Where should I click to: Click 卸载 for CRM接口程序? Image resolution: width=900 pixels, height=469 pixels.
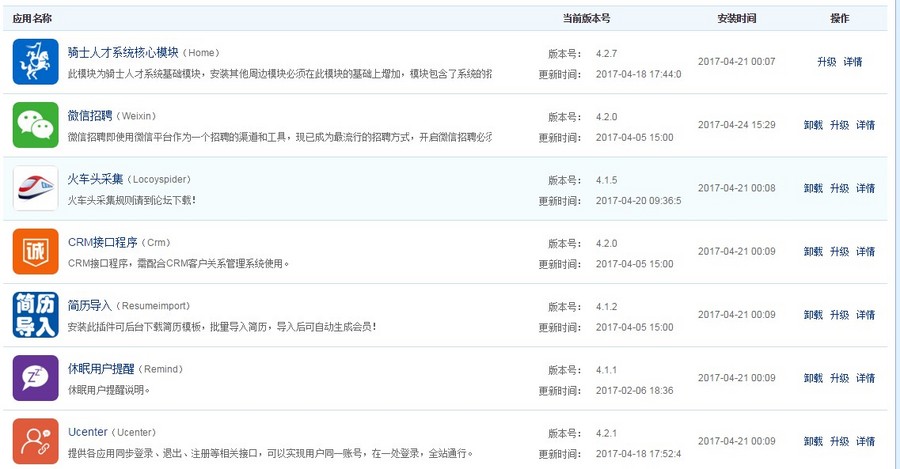[813, 251]
